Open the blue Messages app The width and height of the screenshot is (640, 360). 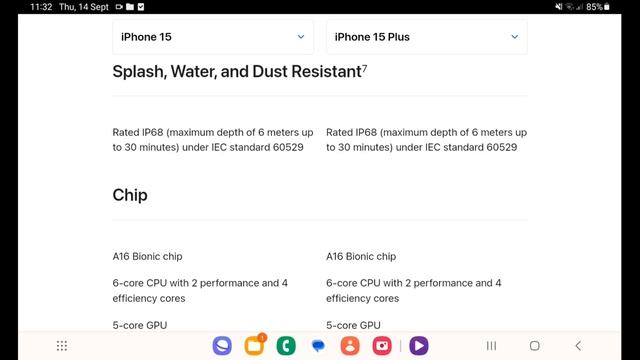[x=318, y=346]
